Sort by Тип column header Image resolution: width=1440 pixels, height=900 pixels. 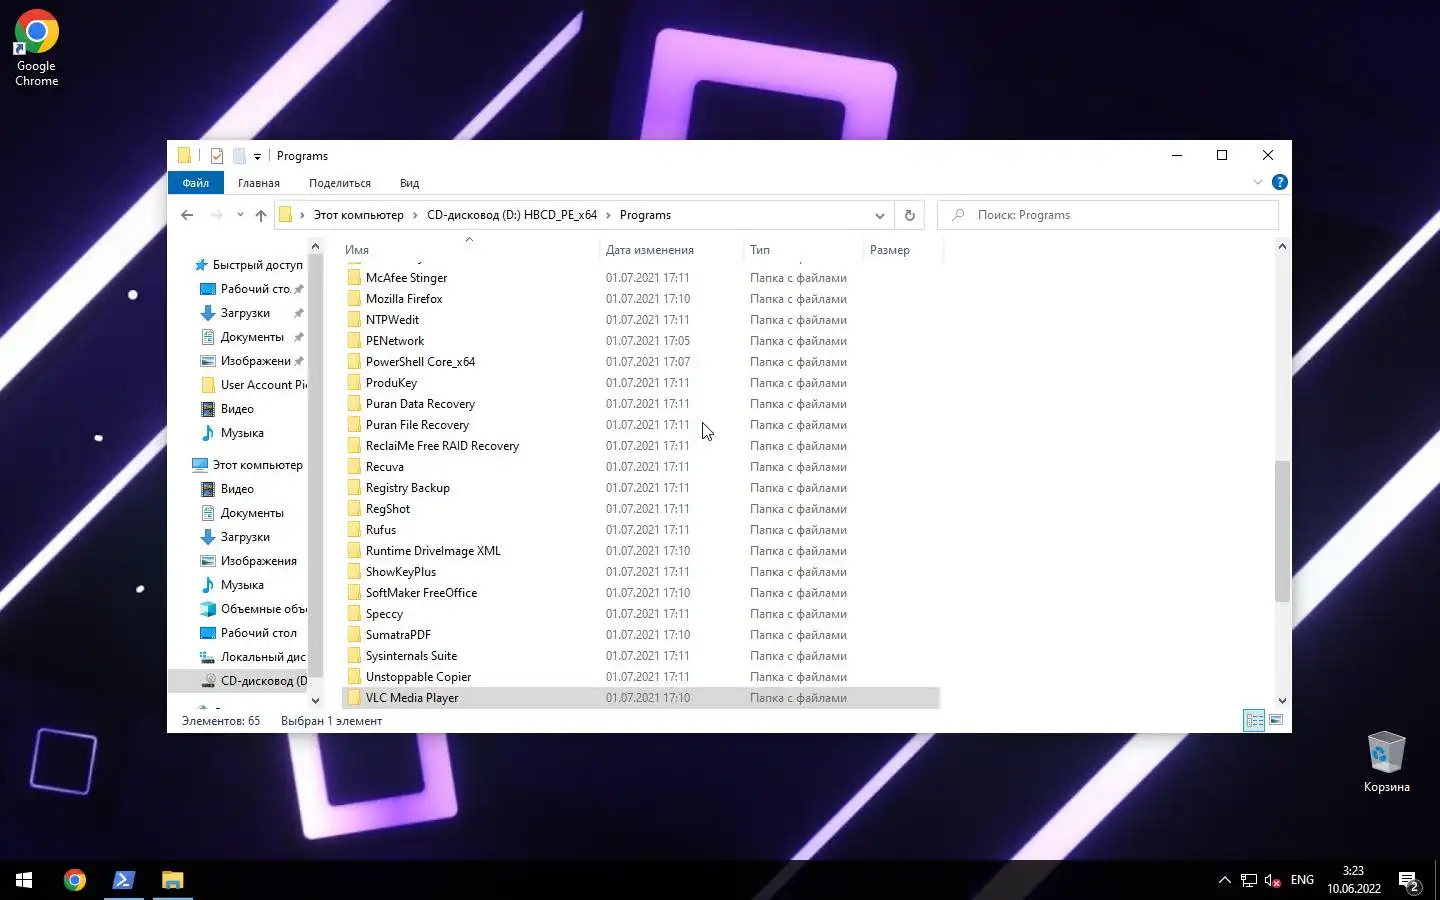pyautogui.click(x=804, y=250)
